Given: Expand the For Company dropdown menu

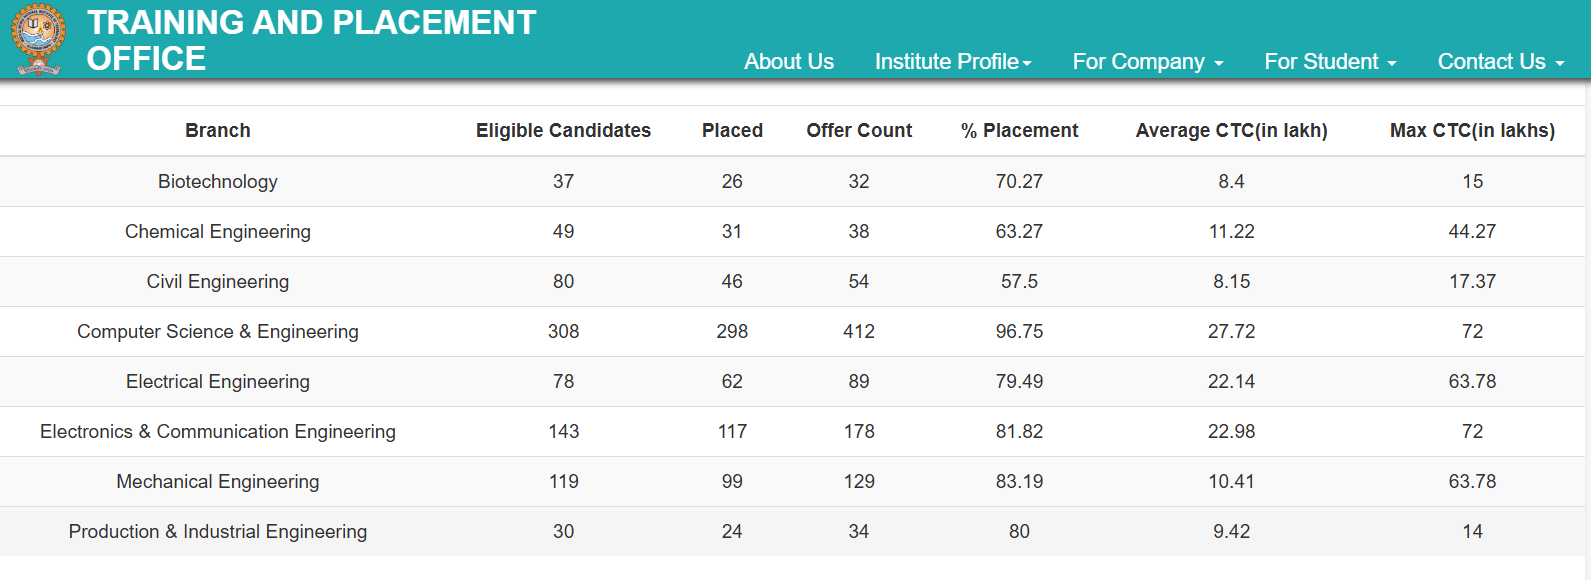Looking at the screenshot, I should pyautogui.click(x=1147, y=61).
